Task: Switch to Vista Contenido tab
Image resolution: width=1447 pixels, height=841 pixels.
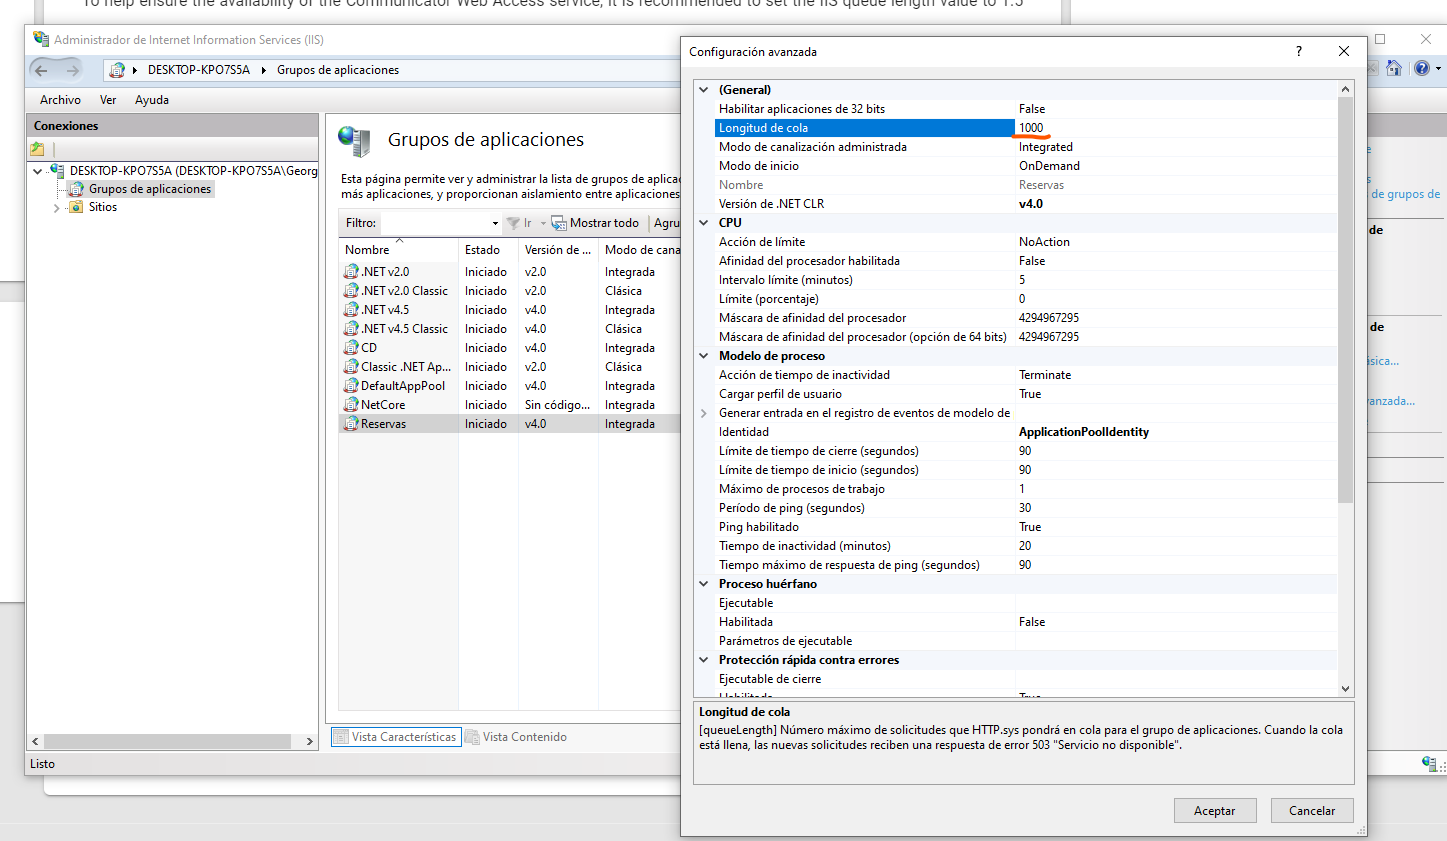Action: (x=516, y=737)
